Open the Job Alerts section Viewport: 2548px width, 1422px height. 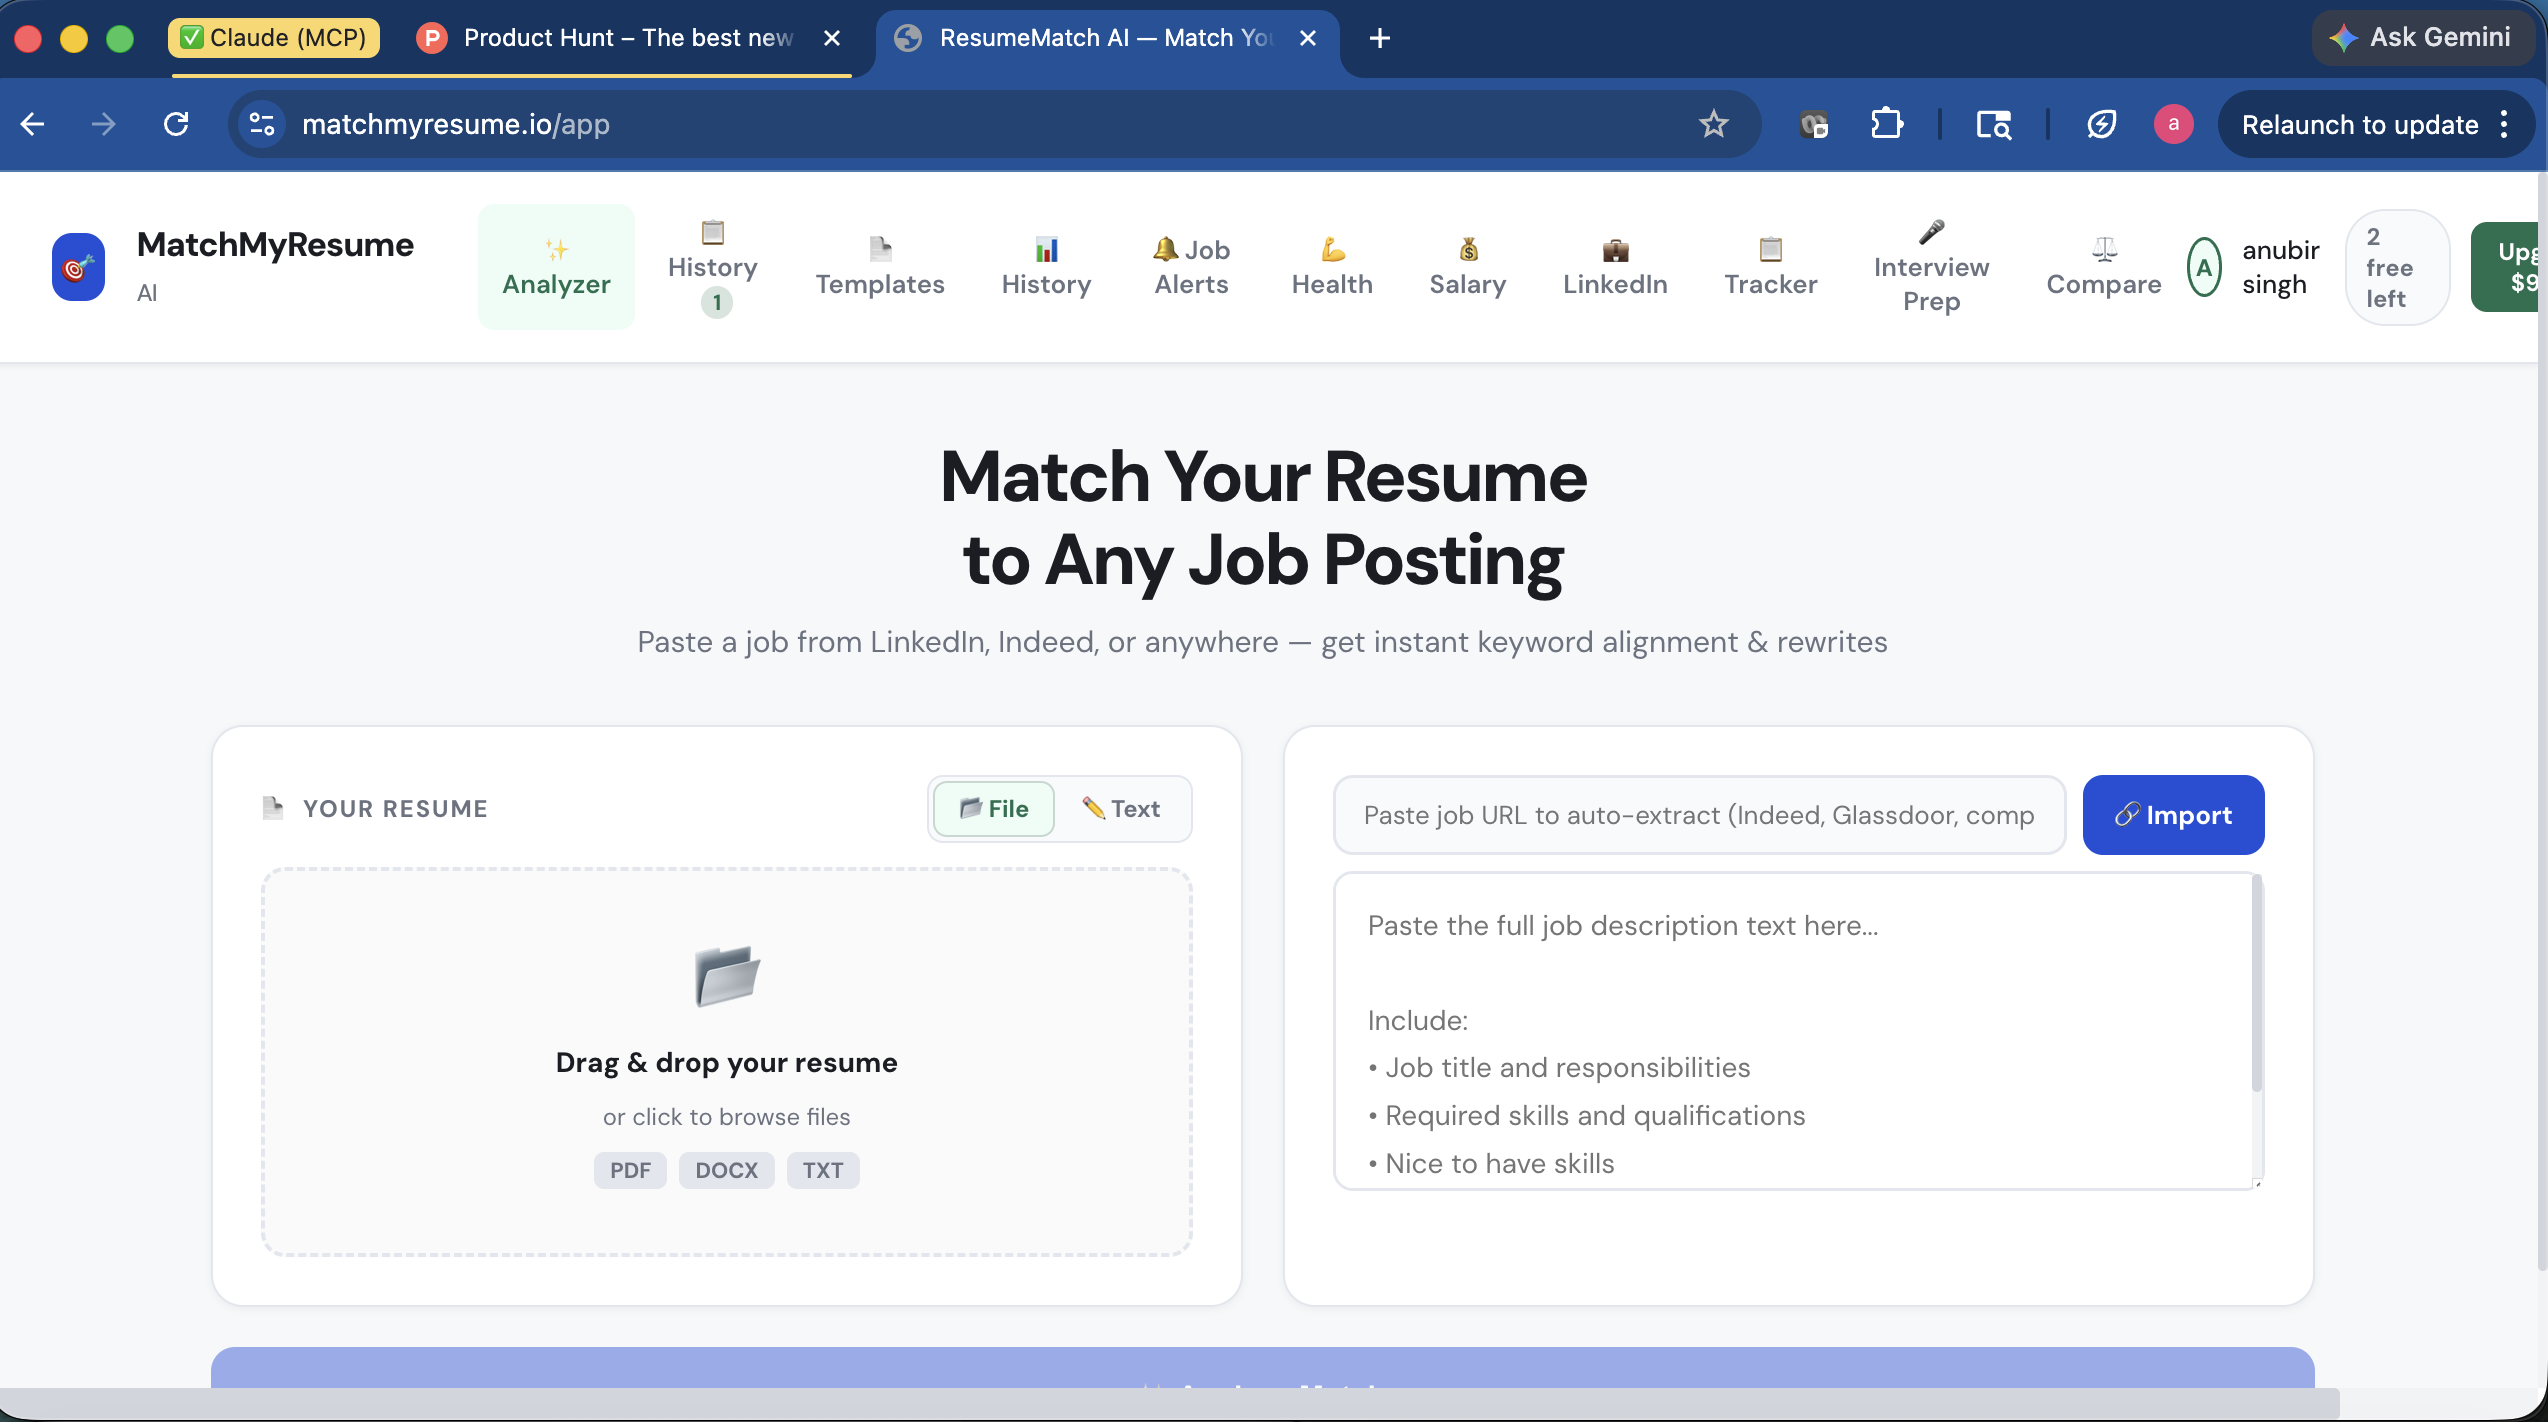coord(1190,266)
